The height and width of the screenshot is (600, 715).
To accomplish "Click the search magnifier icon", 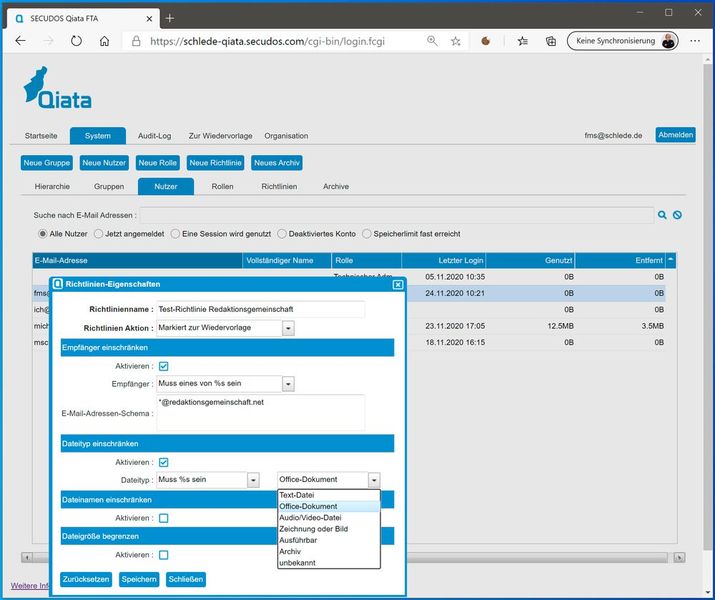I will coord(662,214).
